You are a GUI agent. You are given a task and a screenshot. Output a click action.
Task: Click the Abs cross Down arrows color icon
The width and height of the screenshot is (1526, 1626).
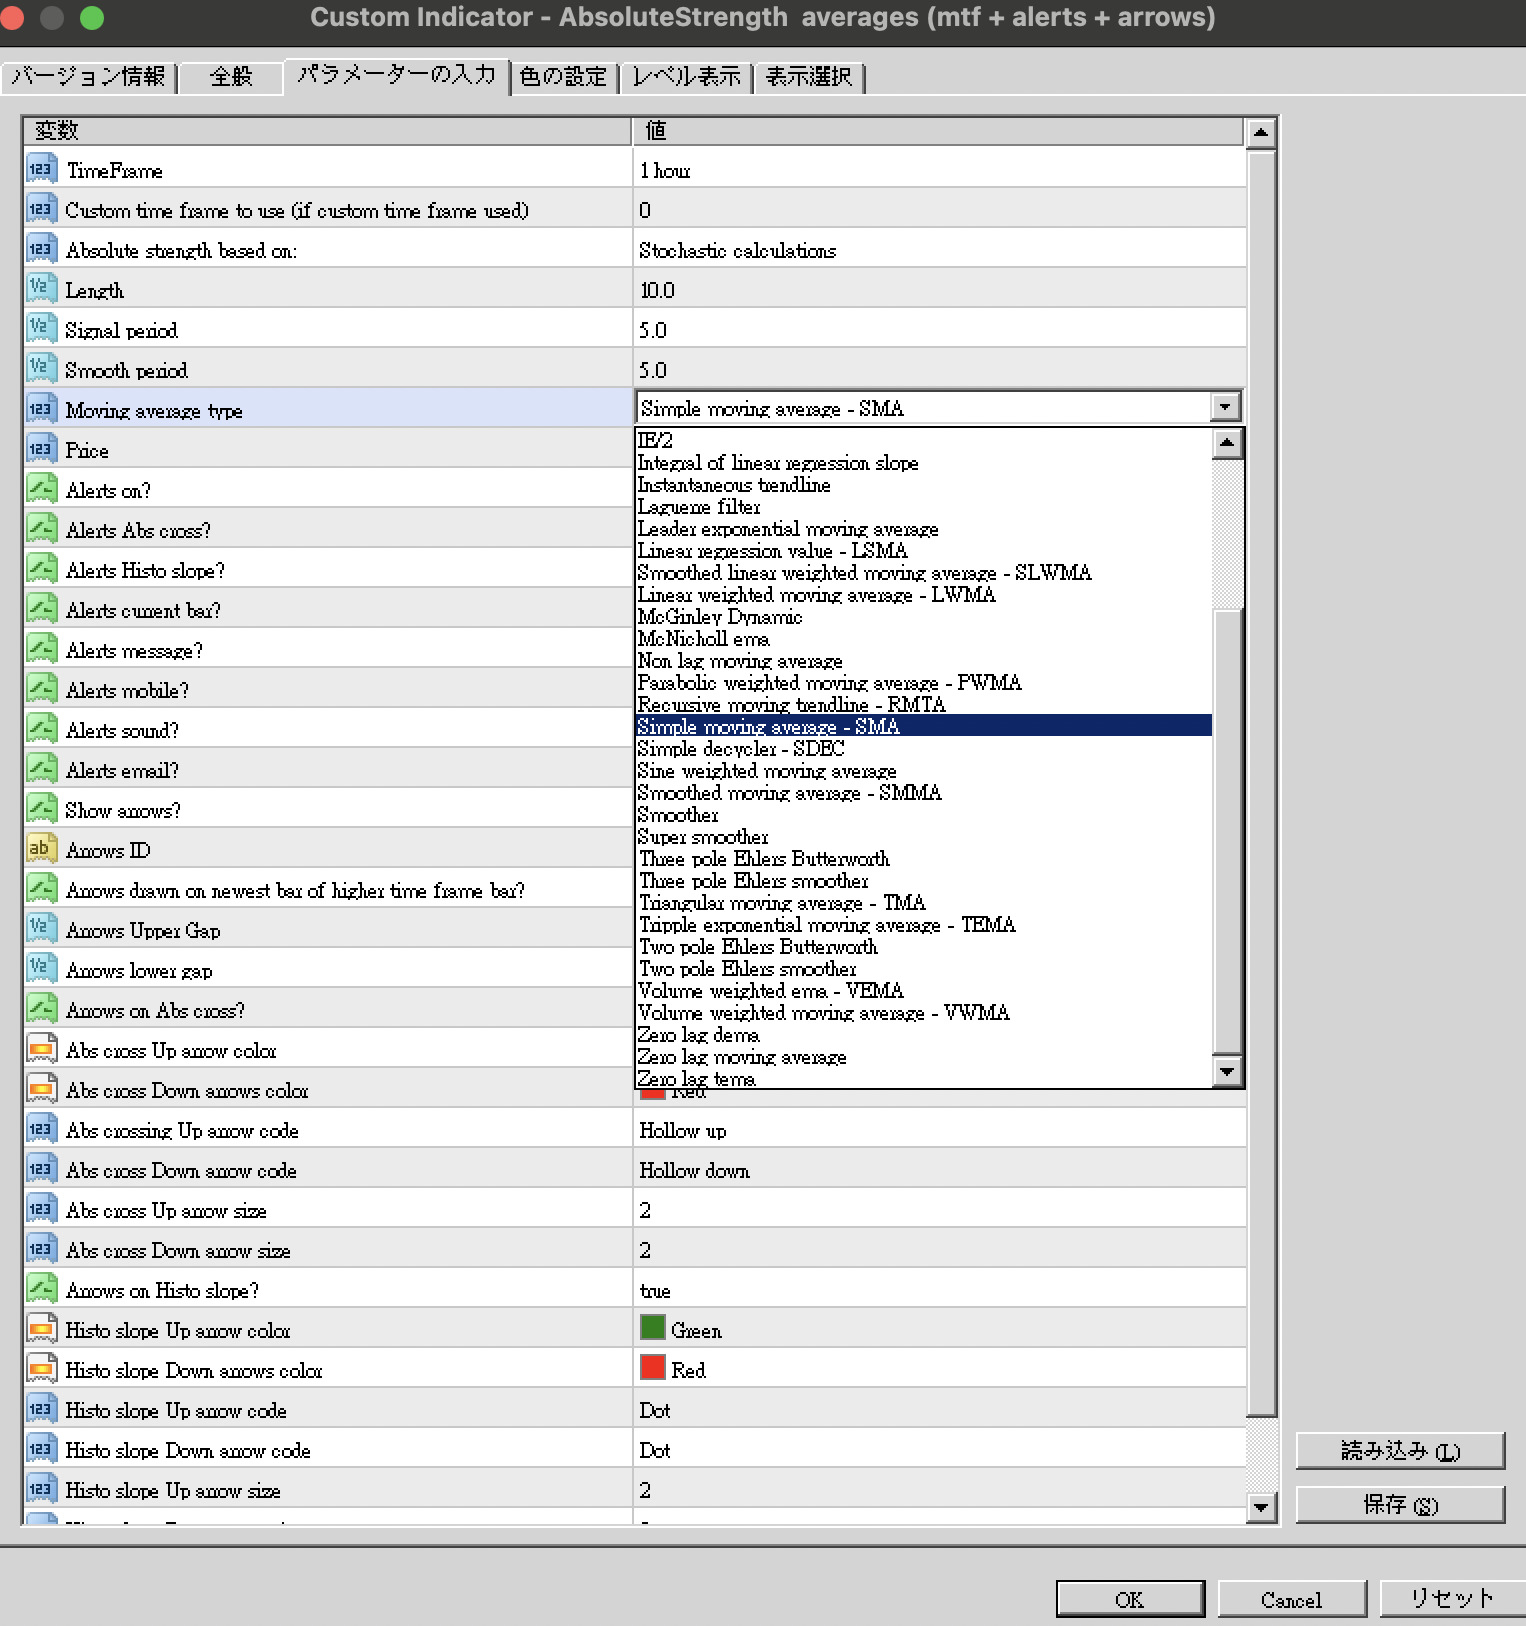click(x=41, y=1089)
